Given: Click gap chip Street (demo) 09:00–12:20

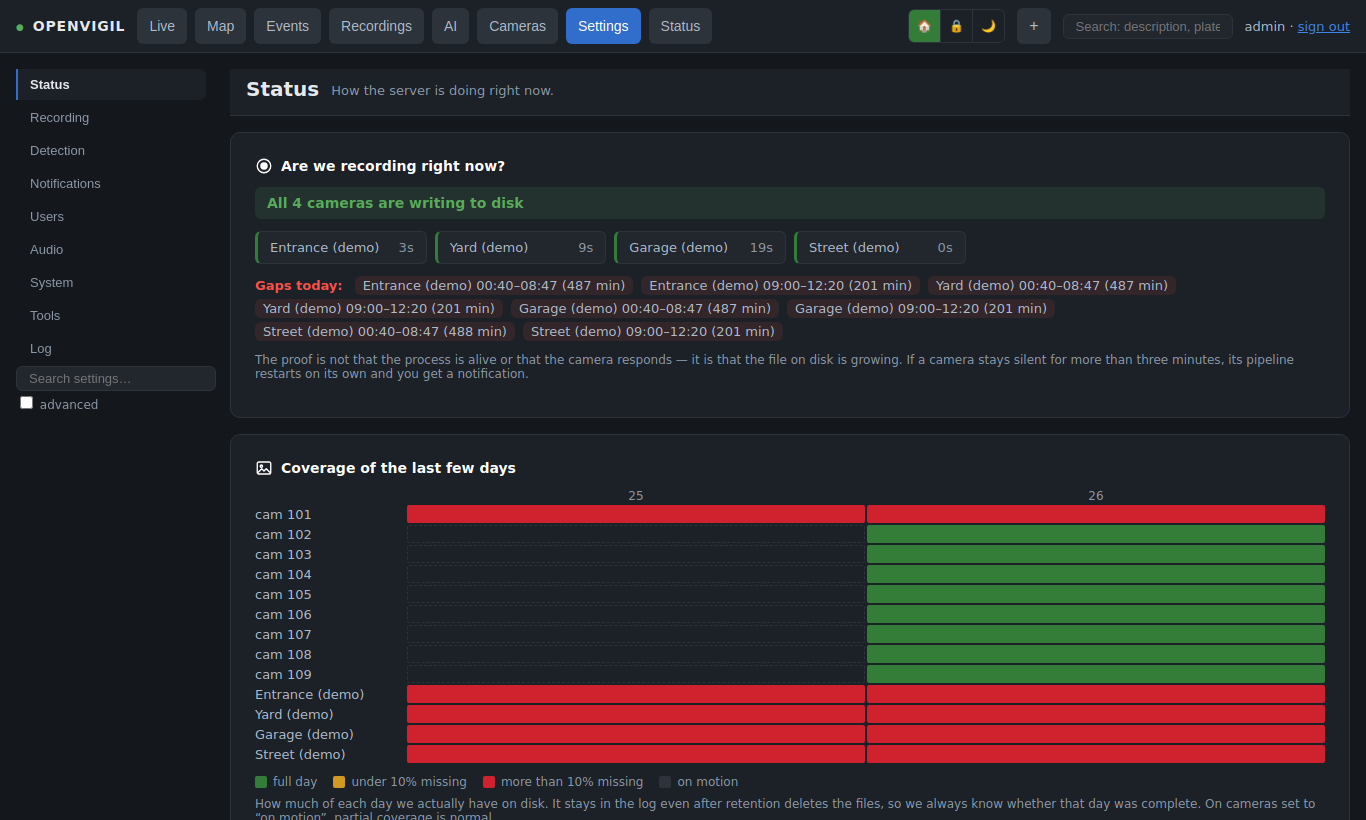Looking at the screenshot, I should [x=653, y=332].
